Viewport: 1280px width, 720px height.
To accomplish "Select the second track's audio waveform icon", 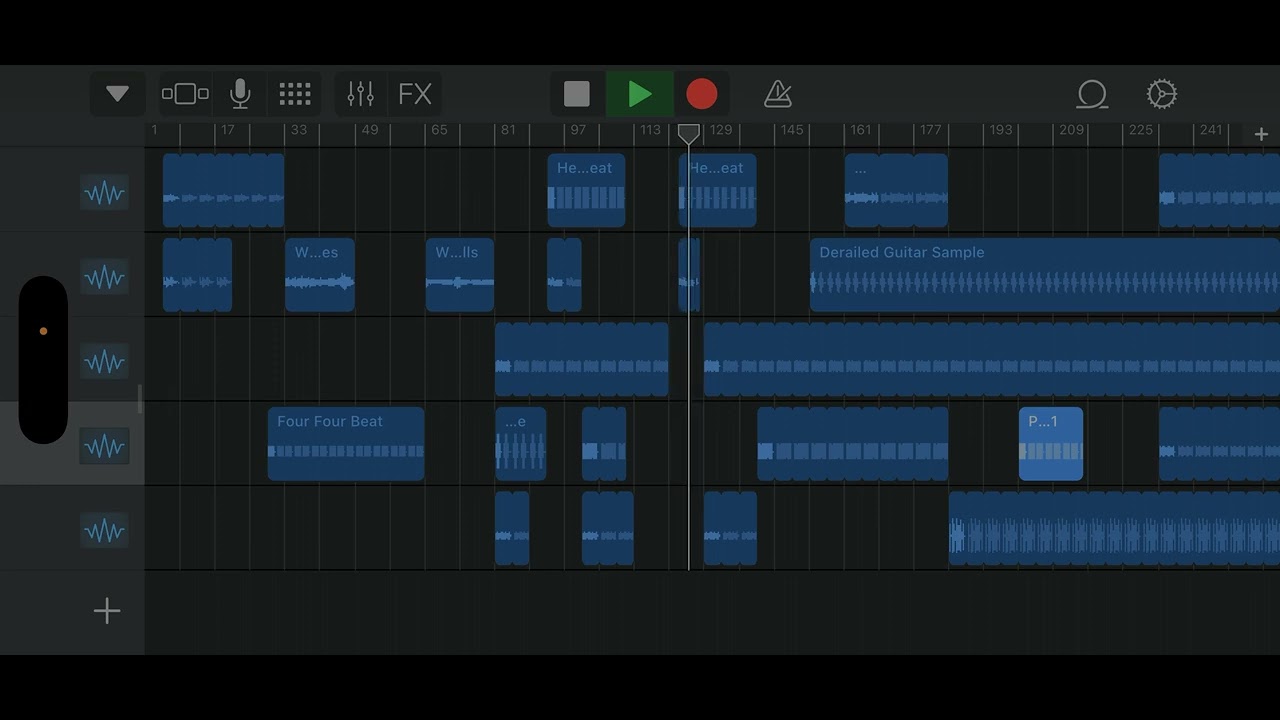I will (x=105, y=277).
